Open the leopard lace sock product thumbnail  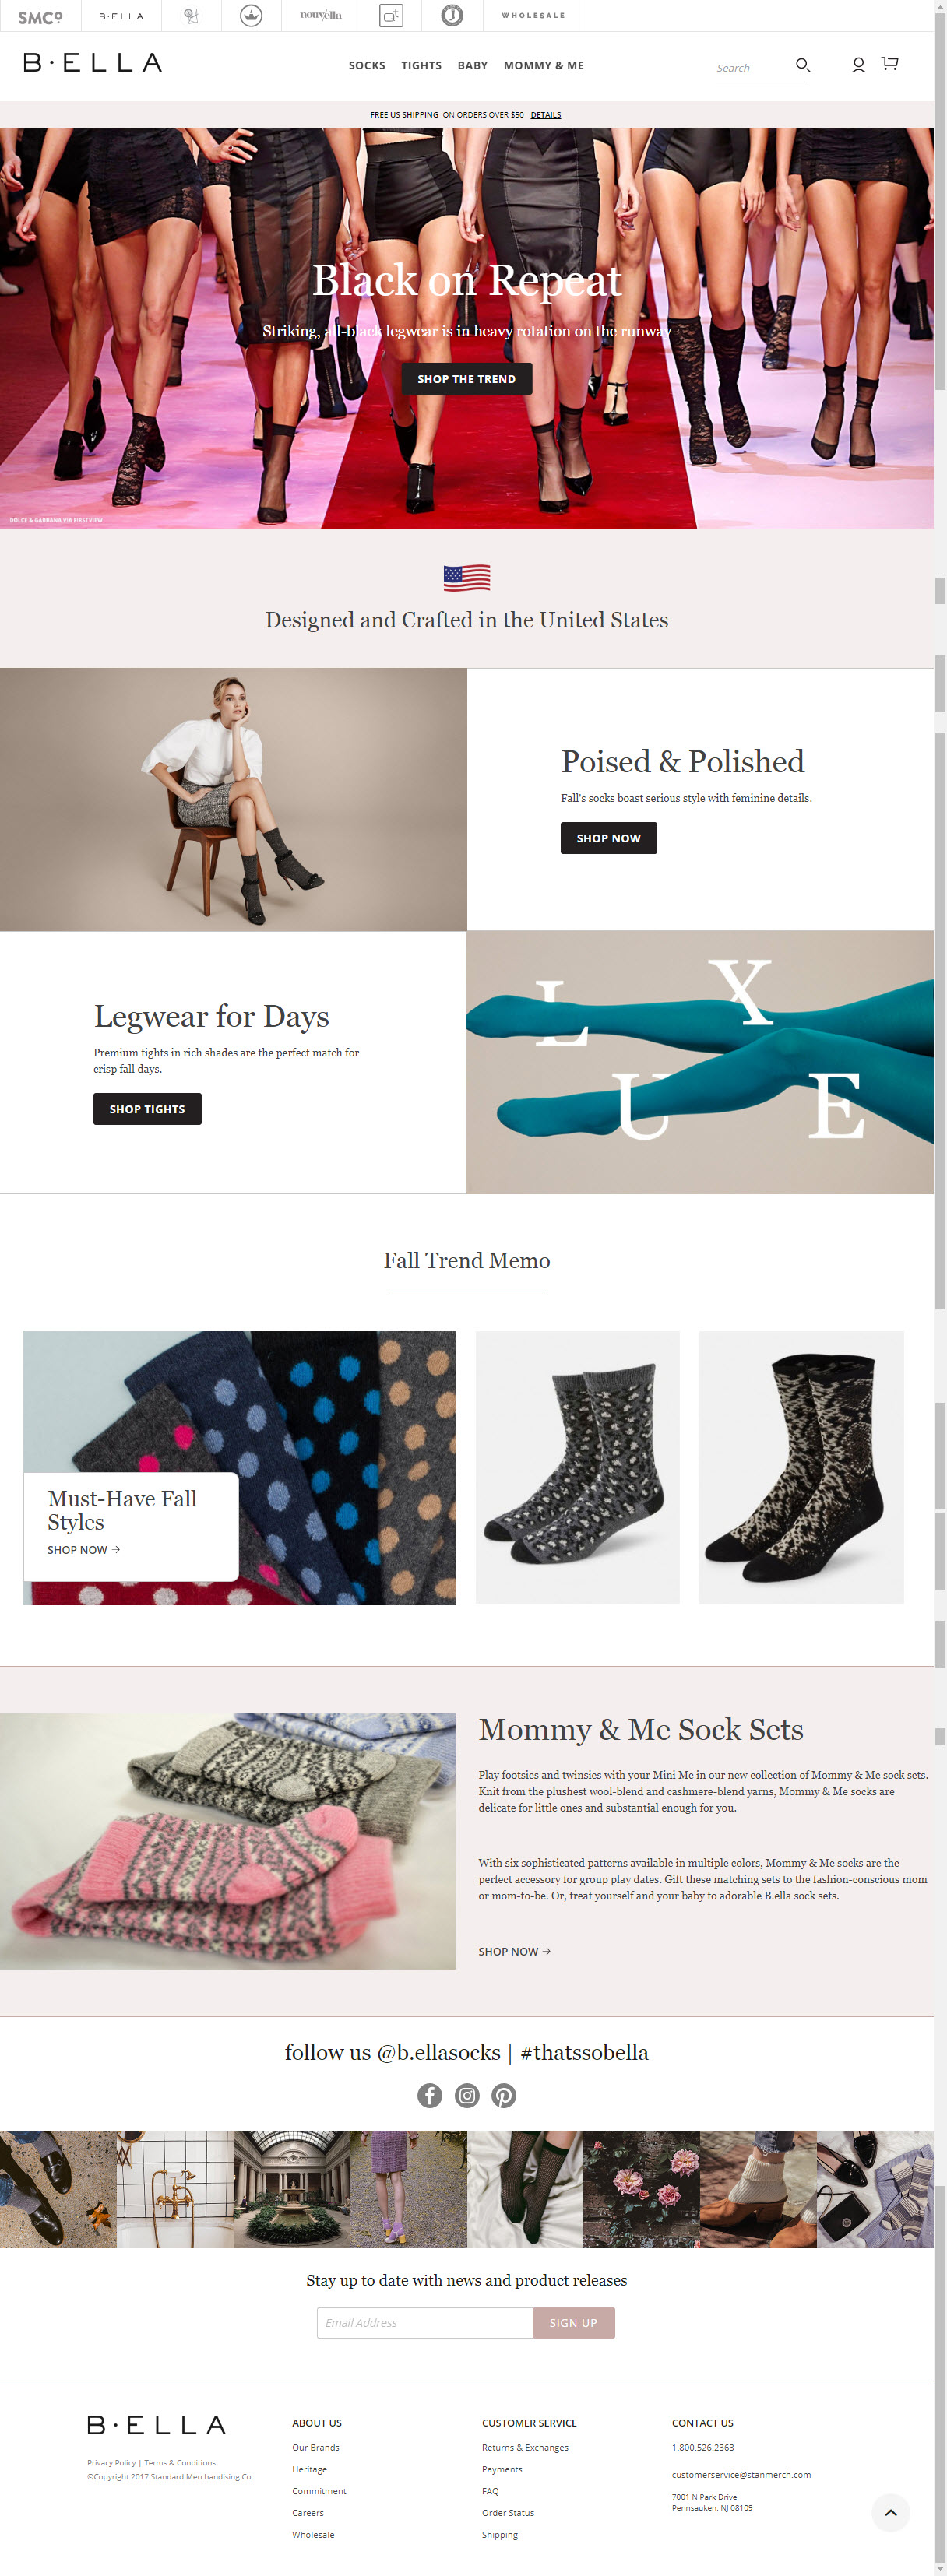pyautogui.click(x=801, y=1467)
